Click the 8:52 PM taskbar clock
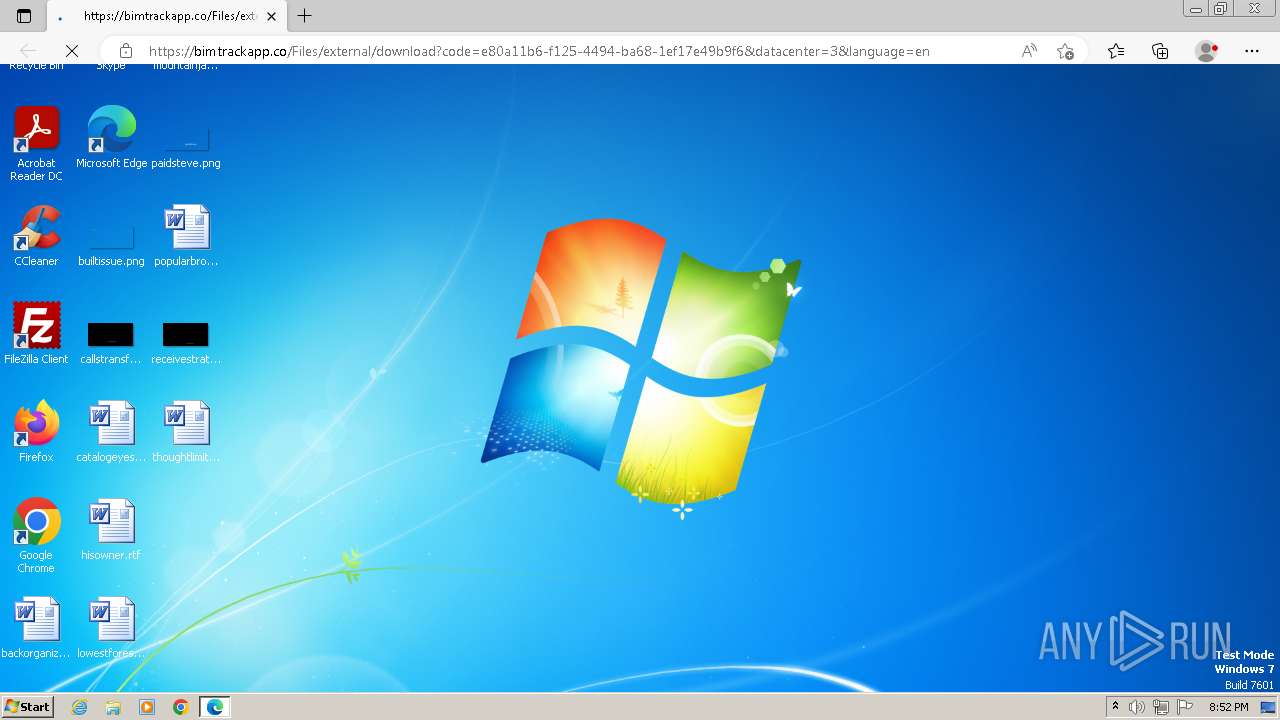This screenshot has width=1280, height=720. [1228, 707]
